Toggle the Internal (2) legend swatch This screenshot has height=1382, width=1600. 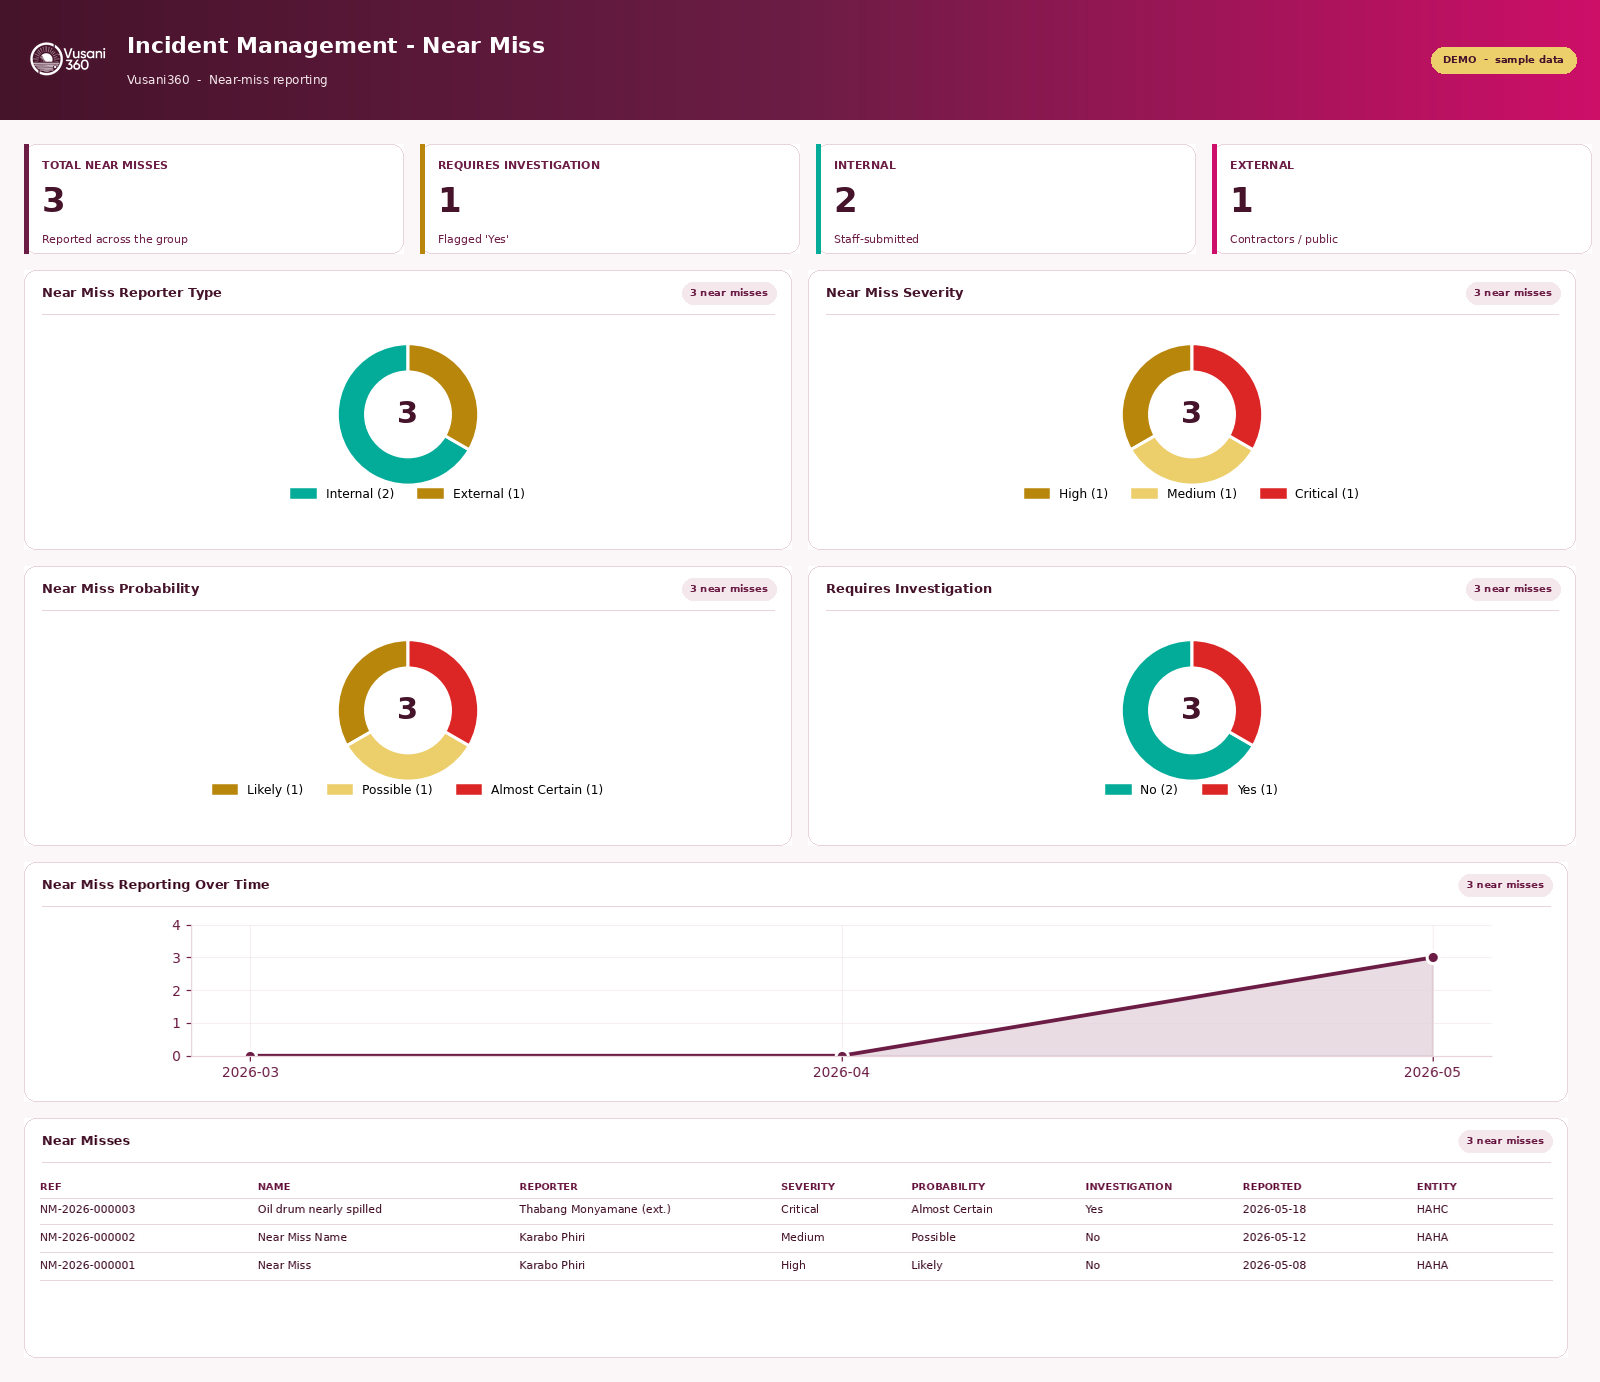(x=303, y=494)
